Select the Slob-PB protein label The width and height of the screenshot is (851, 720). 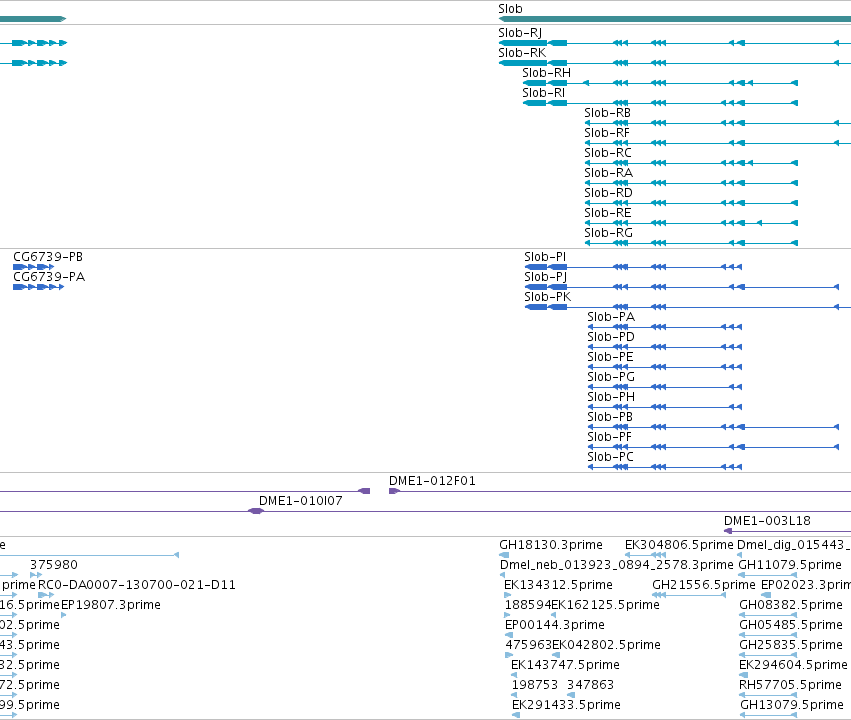[610, 417]
